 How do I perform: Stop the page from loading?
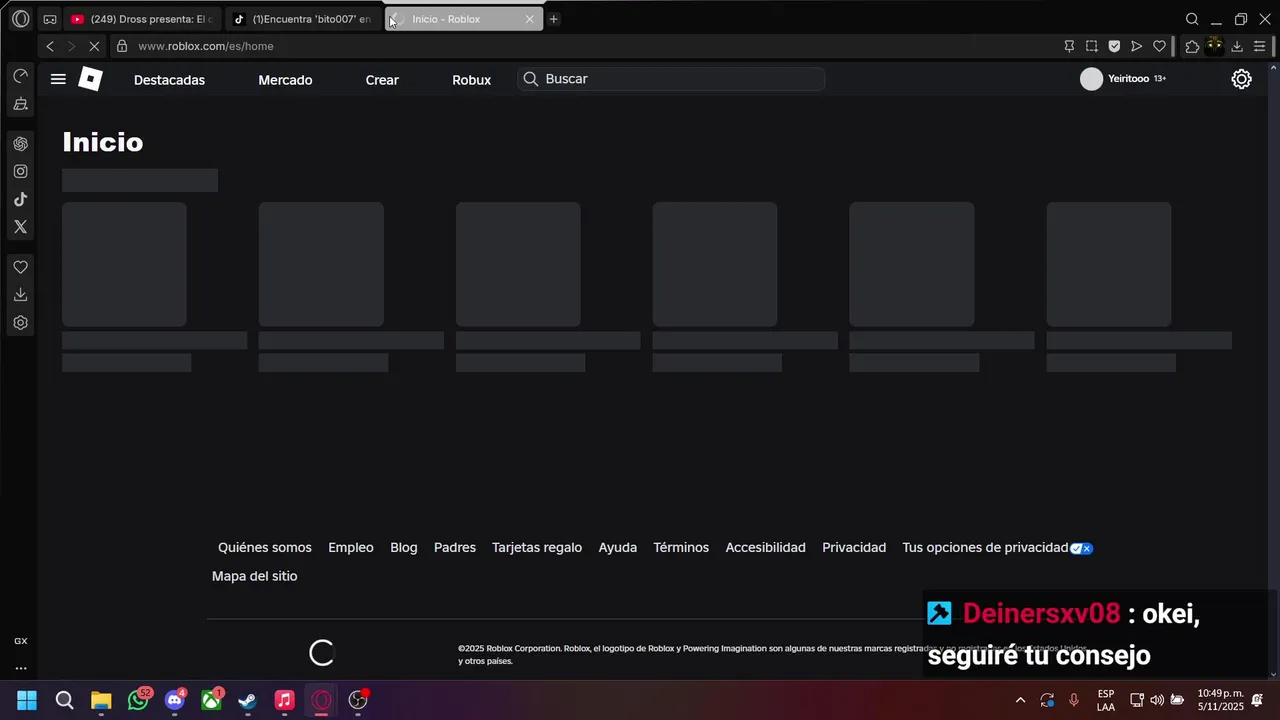pyautogui.click(x=94, y=46)
